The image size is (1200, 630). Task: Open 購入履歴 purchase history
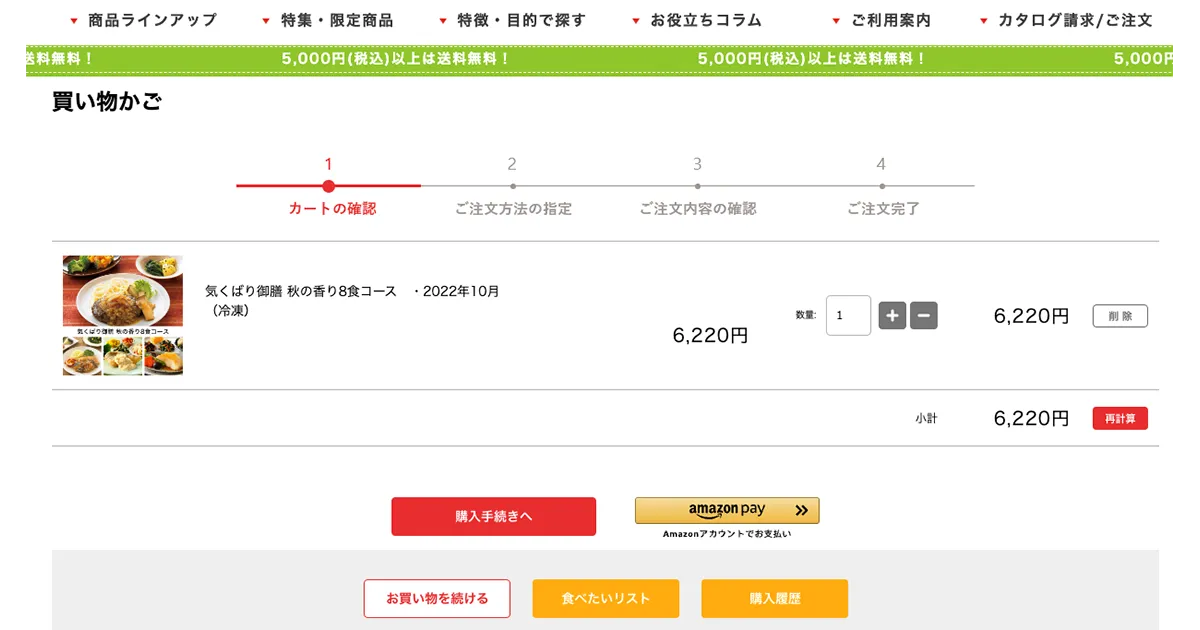pos(774,598)
